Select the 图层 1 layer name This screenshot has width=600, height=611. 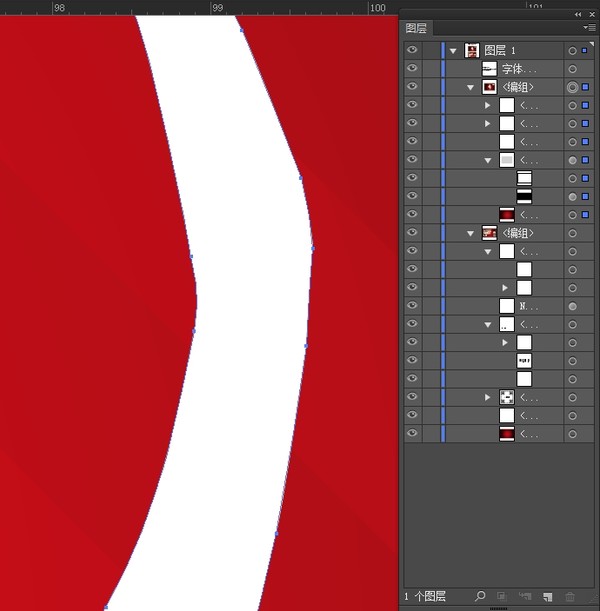point(500,51)
